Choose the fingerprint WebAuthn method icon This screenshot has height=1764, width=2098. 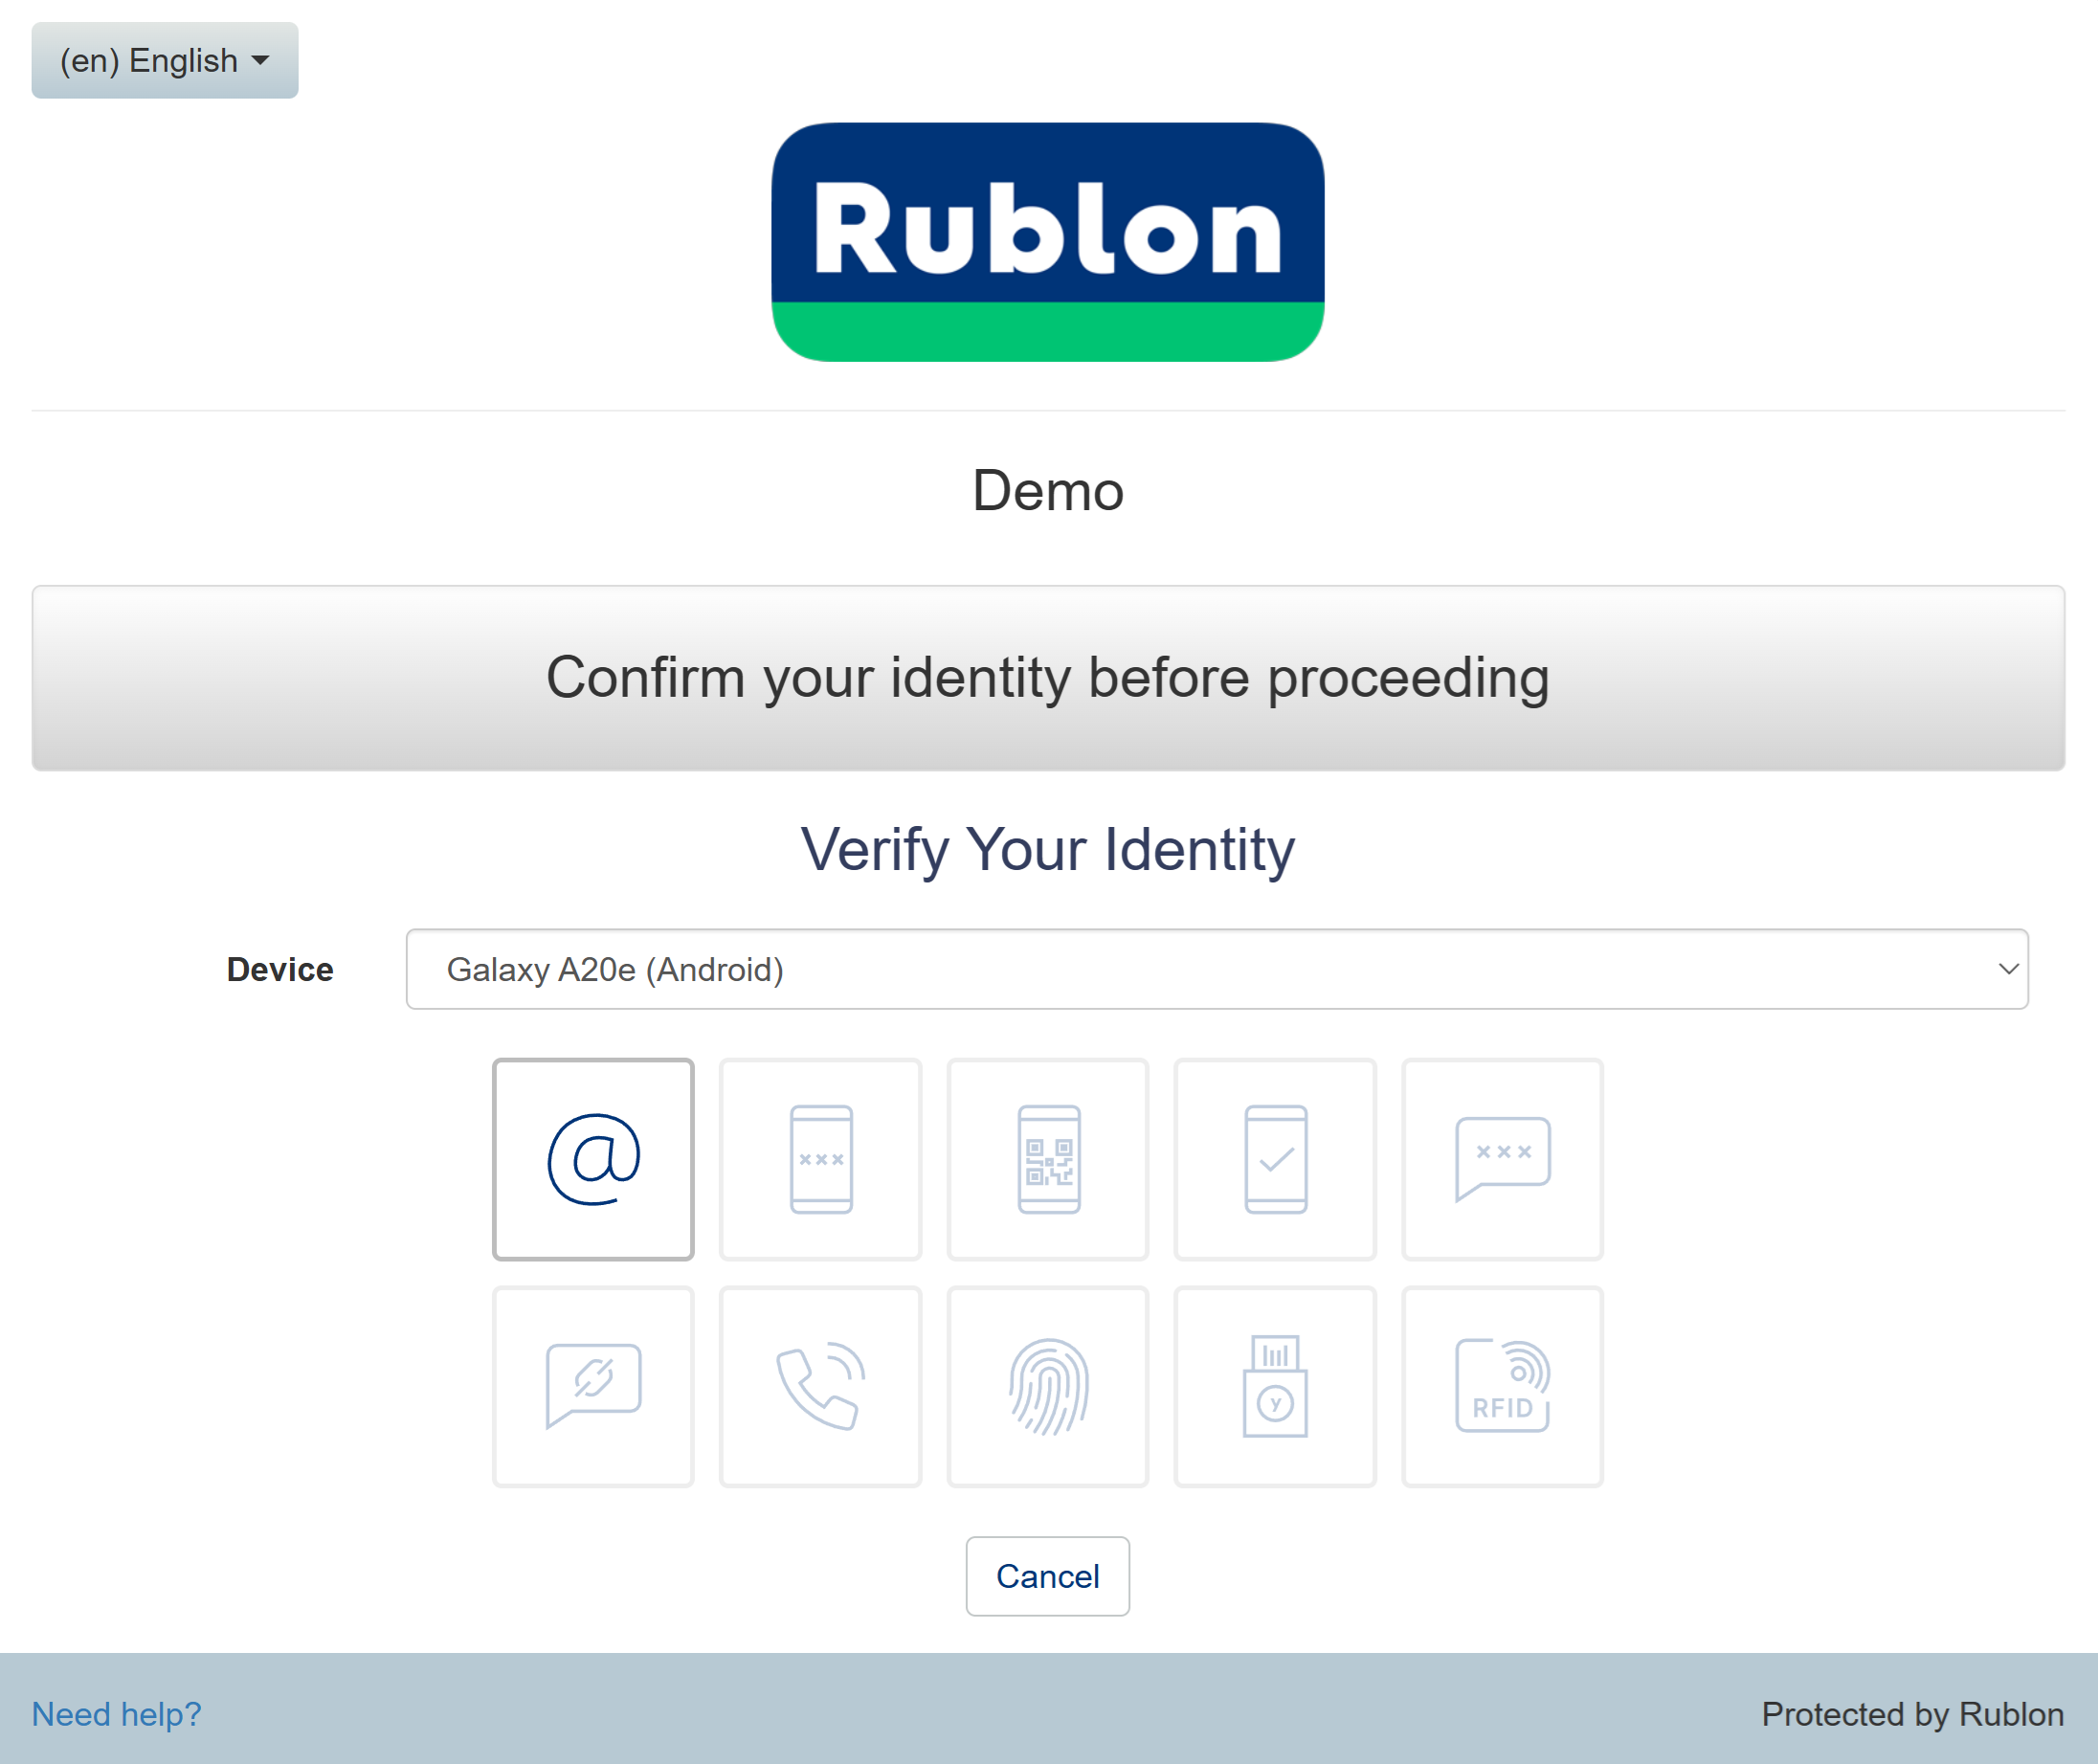pos(1047,1386)
